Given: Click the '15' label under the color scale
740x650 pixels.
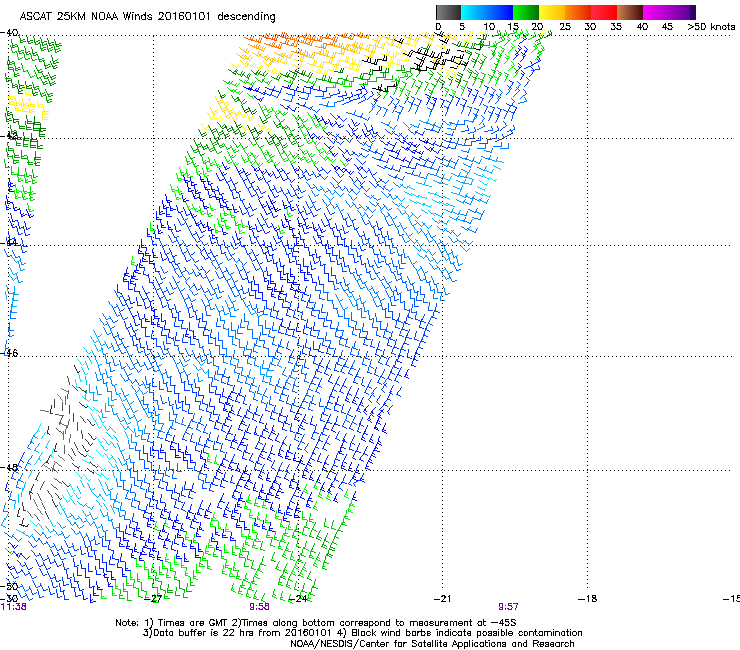Looking at the screenshot, I should [x=513, y=27].
